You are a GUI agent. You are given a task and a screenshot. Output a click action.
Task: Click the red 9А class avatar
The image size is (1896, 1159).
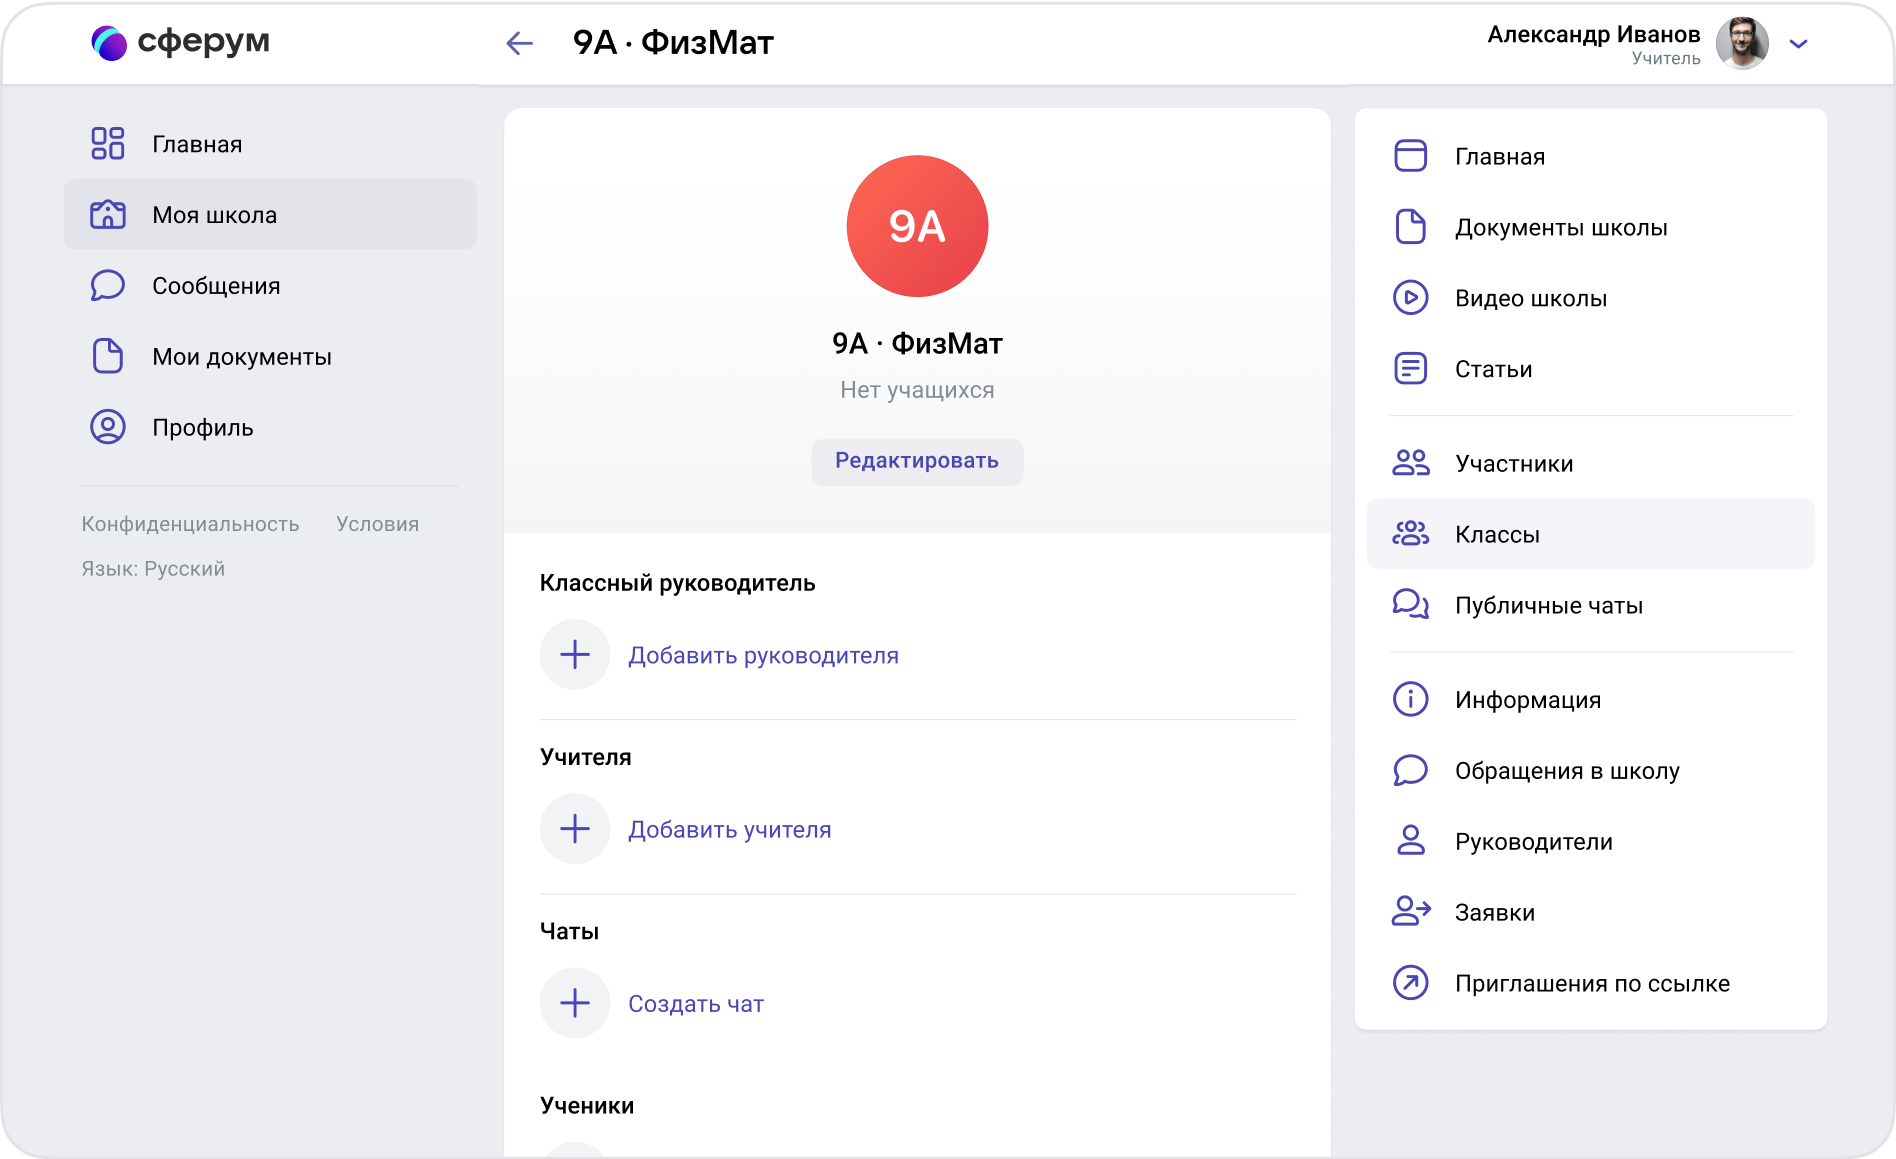click(917, 226)
